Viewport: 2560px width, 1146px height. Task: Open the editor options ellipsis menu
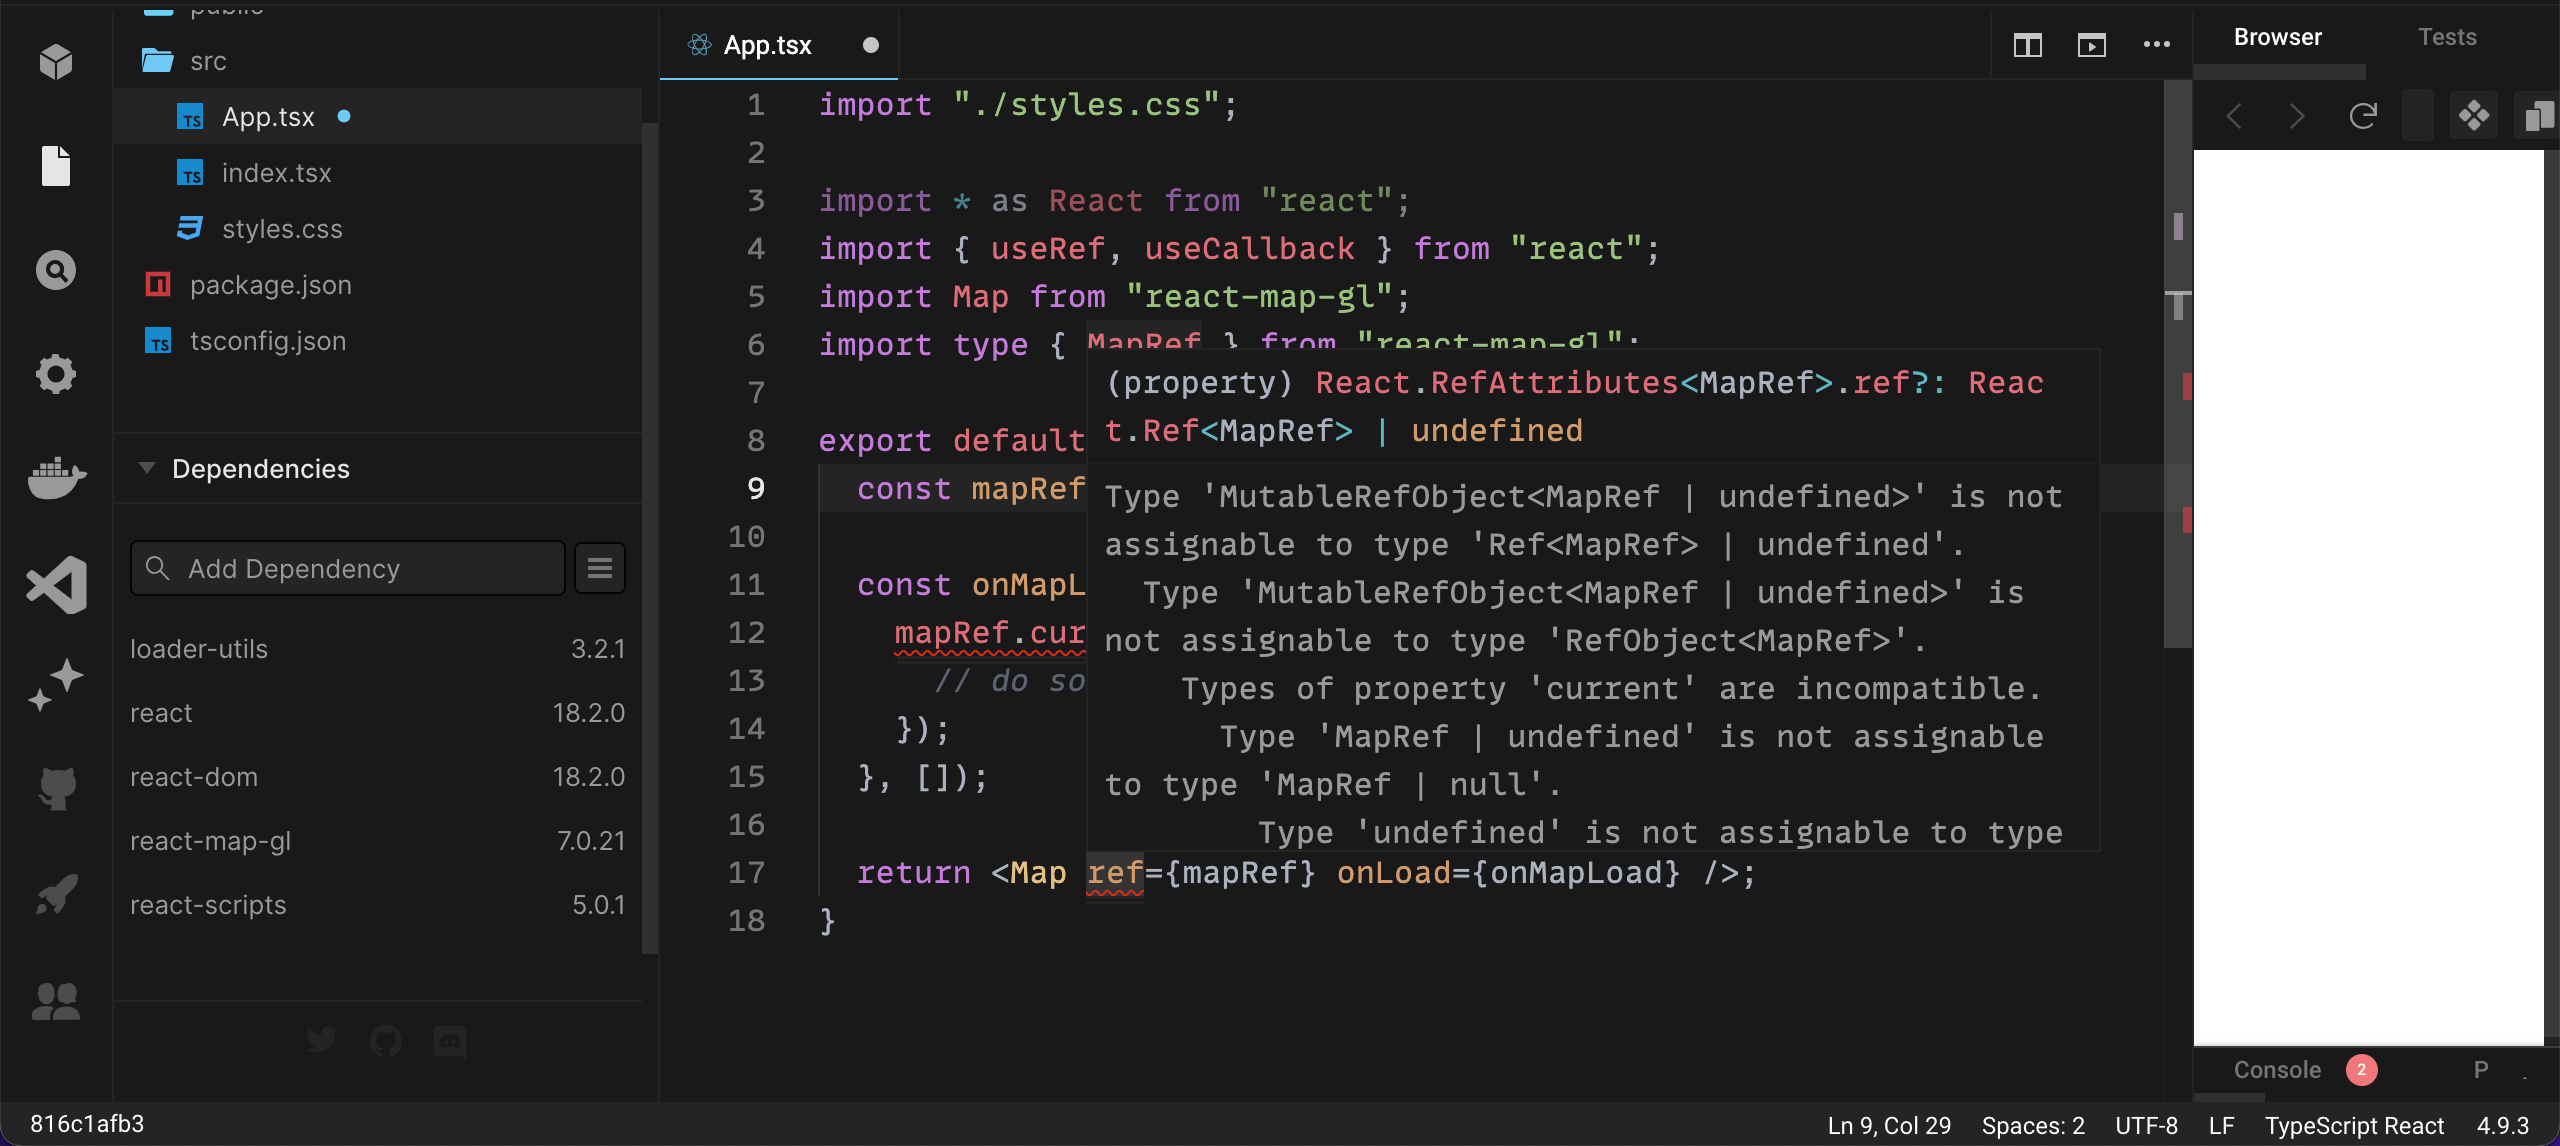(x=2157, y=45)
